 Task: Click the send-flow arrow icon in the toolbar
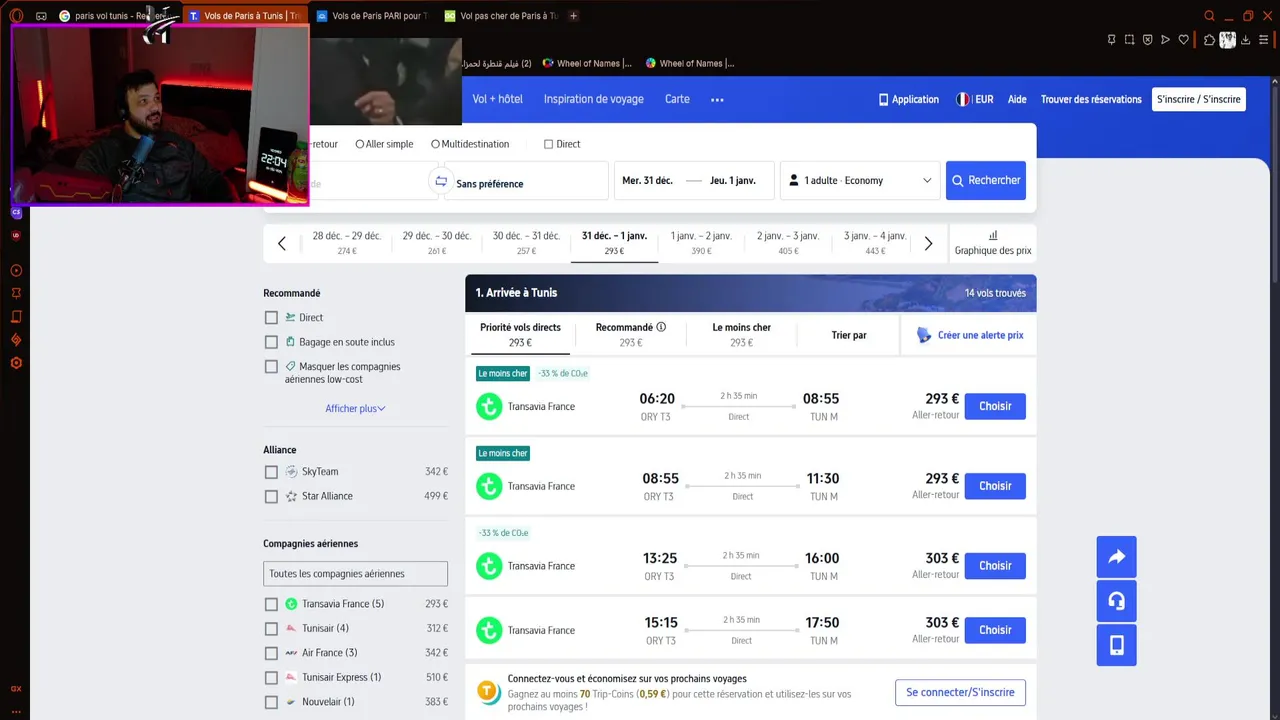coord(1165,40)
